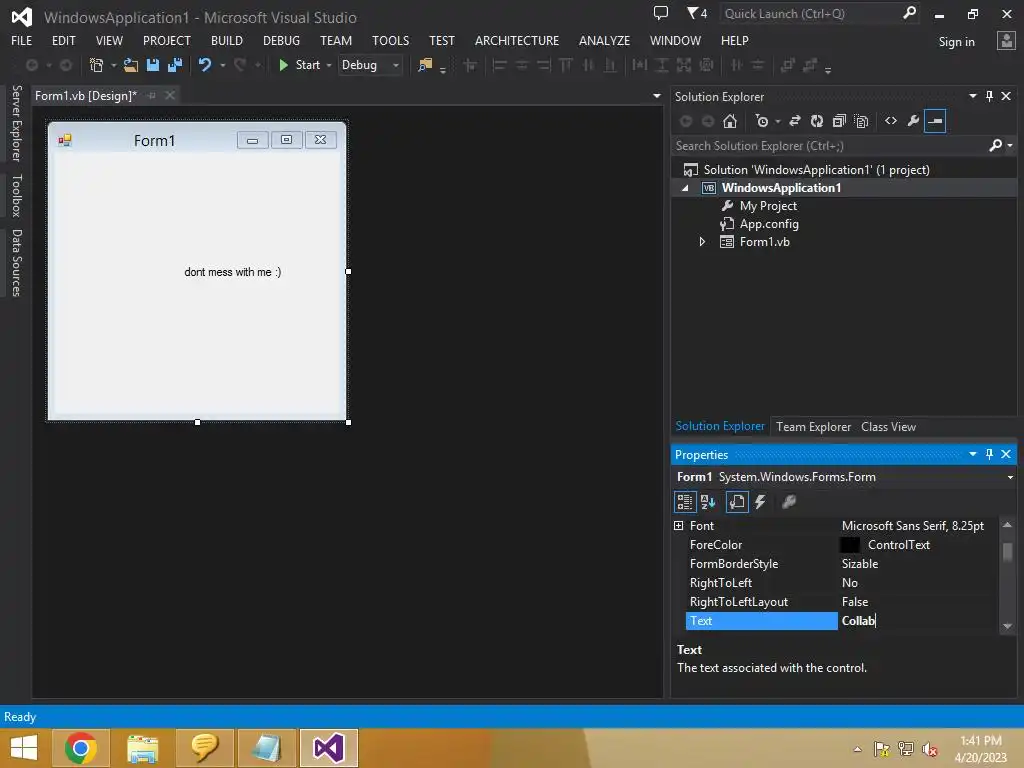Switch to the Team Explorer tab

coord(813,426)
